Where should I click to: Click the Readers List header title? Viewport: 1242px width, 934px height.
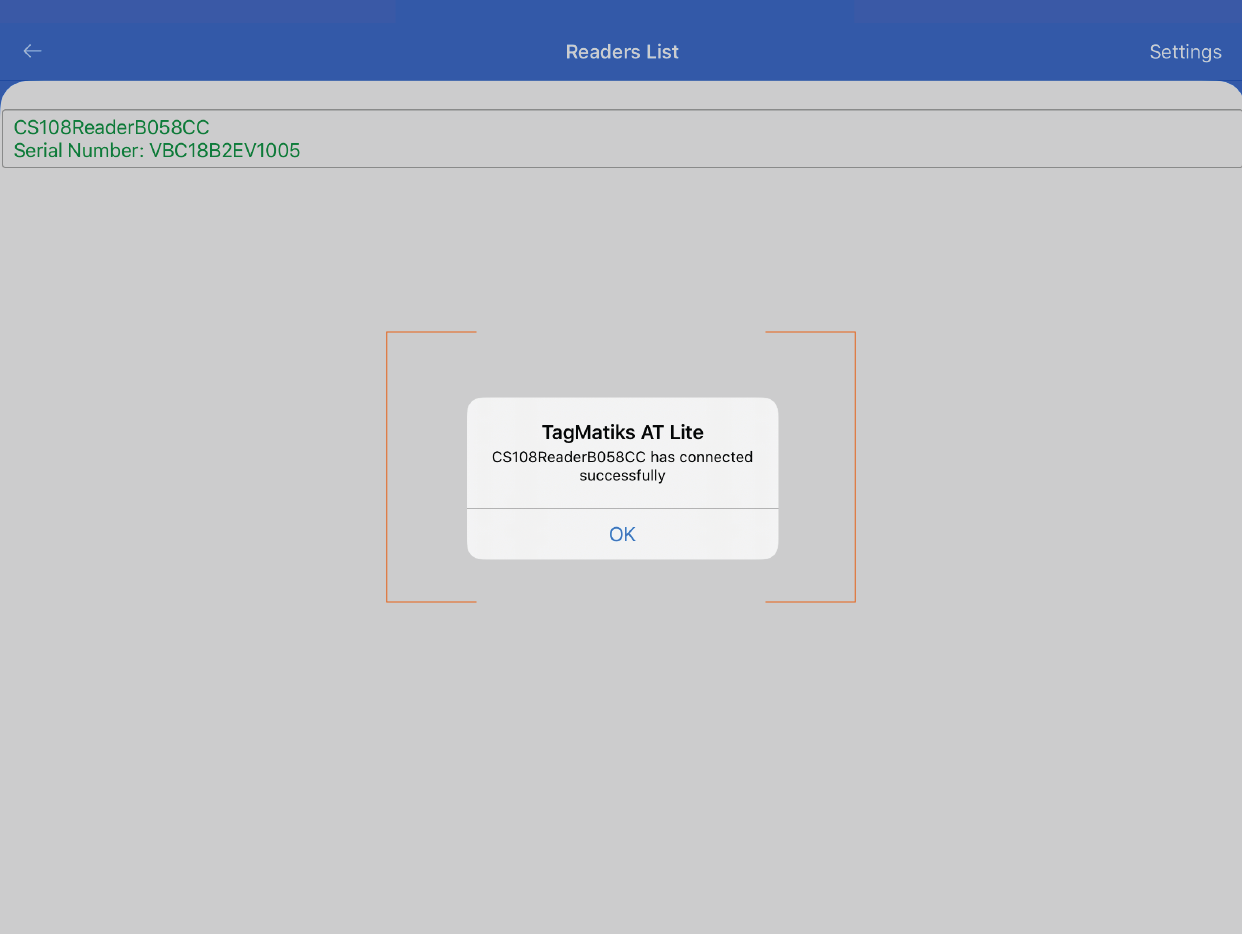(x=622, y=52)
